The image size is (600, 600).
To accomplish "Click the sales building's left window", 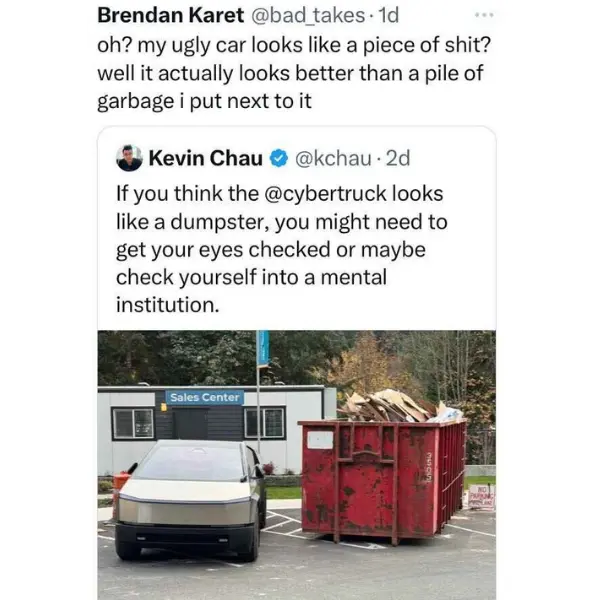I will 132,423.
